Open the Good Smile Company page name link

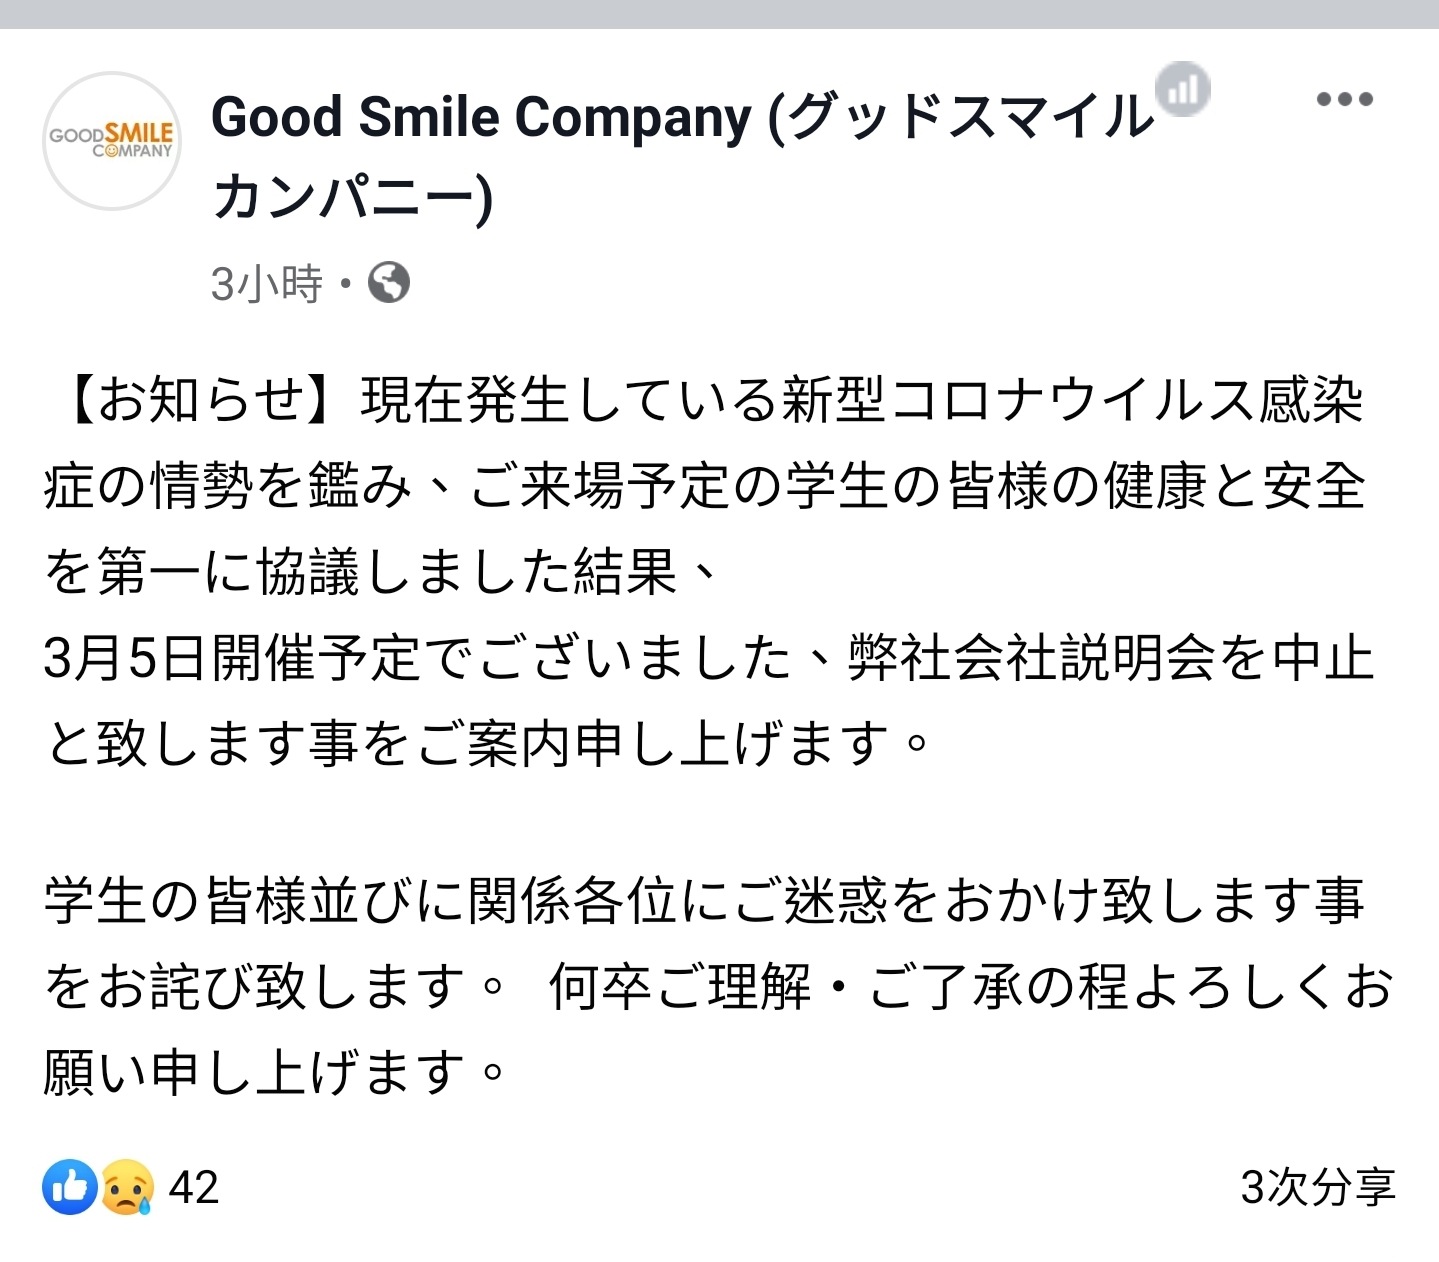[x=683, y=117]
